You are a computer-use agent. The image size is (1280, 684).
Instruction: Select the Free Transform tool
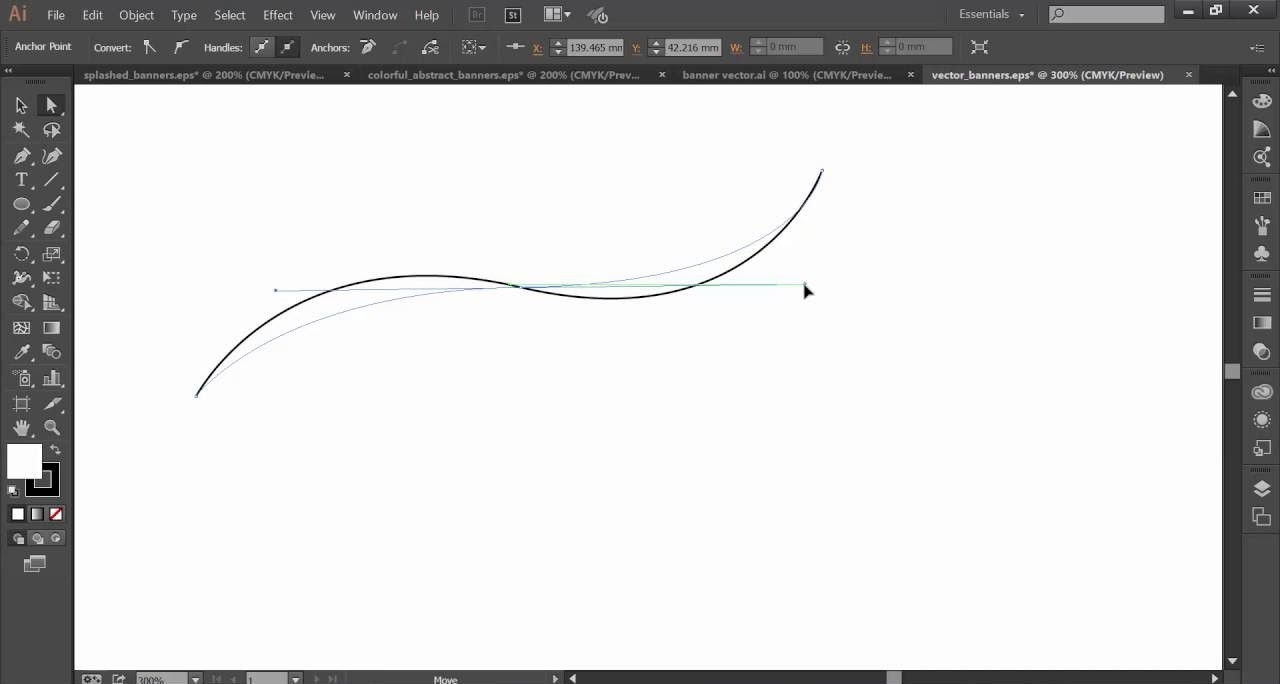(x=52, y=278)
